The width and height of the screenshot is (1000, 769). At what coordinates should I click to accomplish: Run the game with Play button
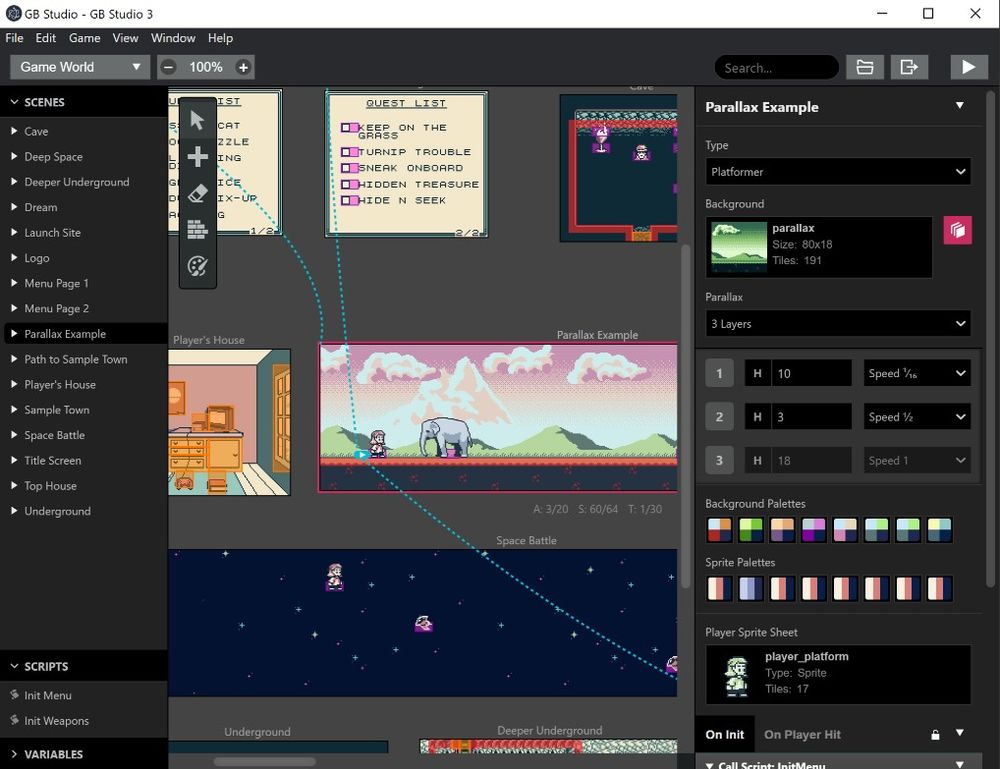(x=968, y=67)
